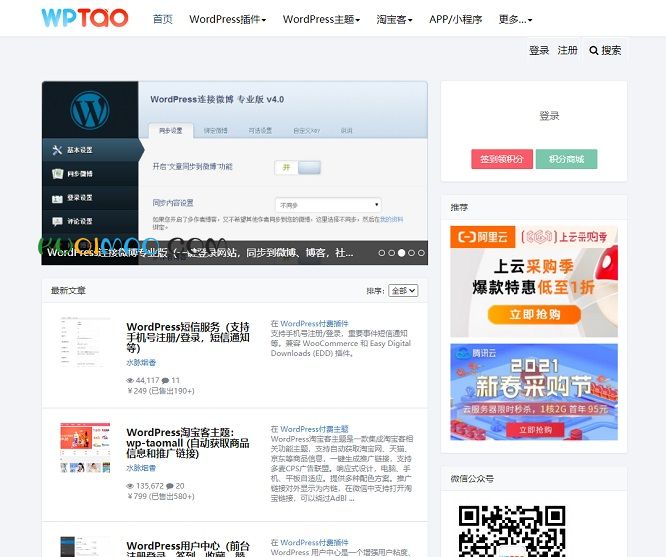Click 登录 in the top bar
The height and width of the screenshot is (557, 666).
click(x=539, y=51)
